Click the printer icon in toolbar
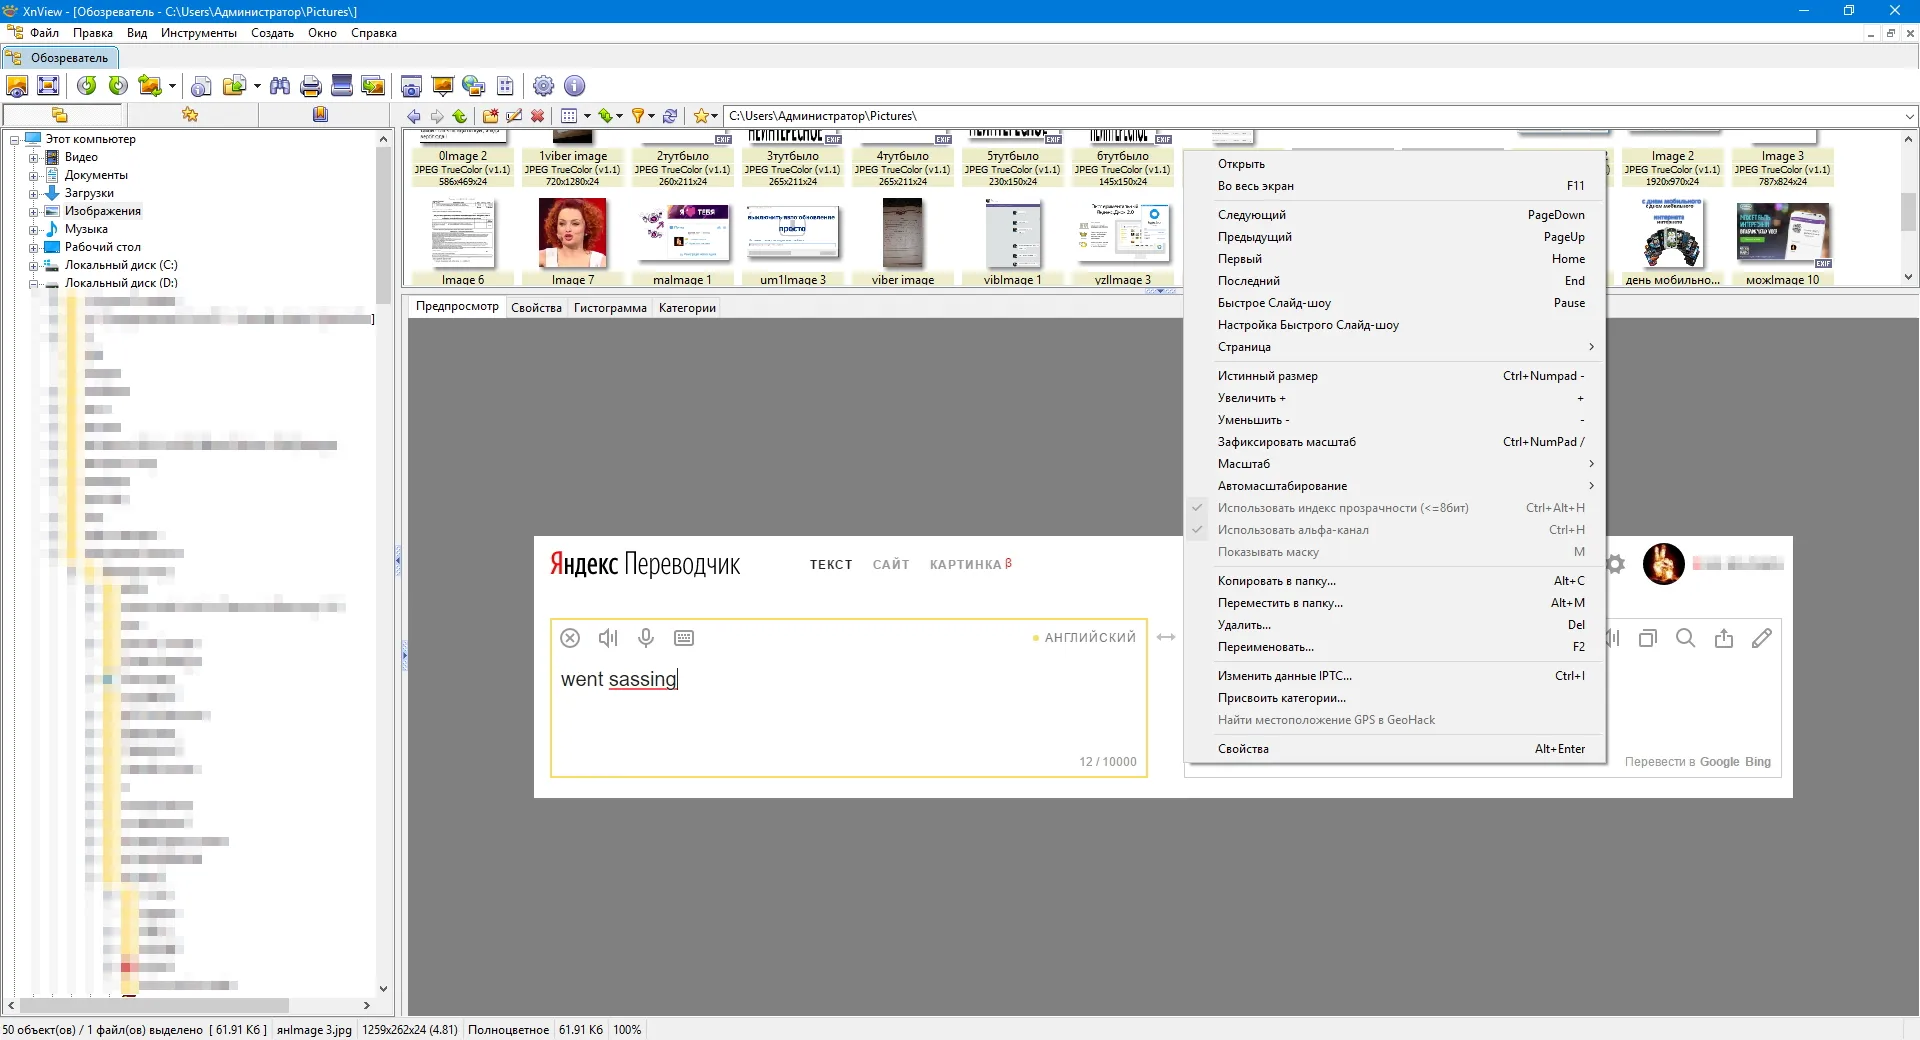This screenshot has width=1920, height=1040. tap(311, 86)
